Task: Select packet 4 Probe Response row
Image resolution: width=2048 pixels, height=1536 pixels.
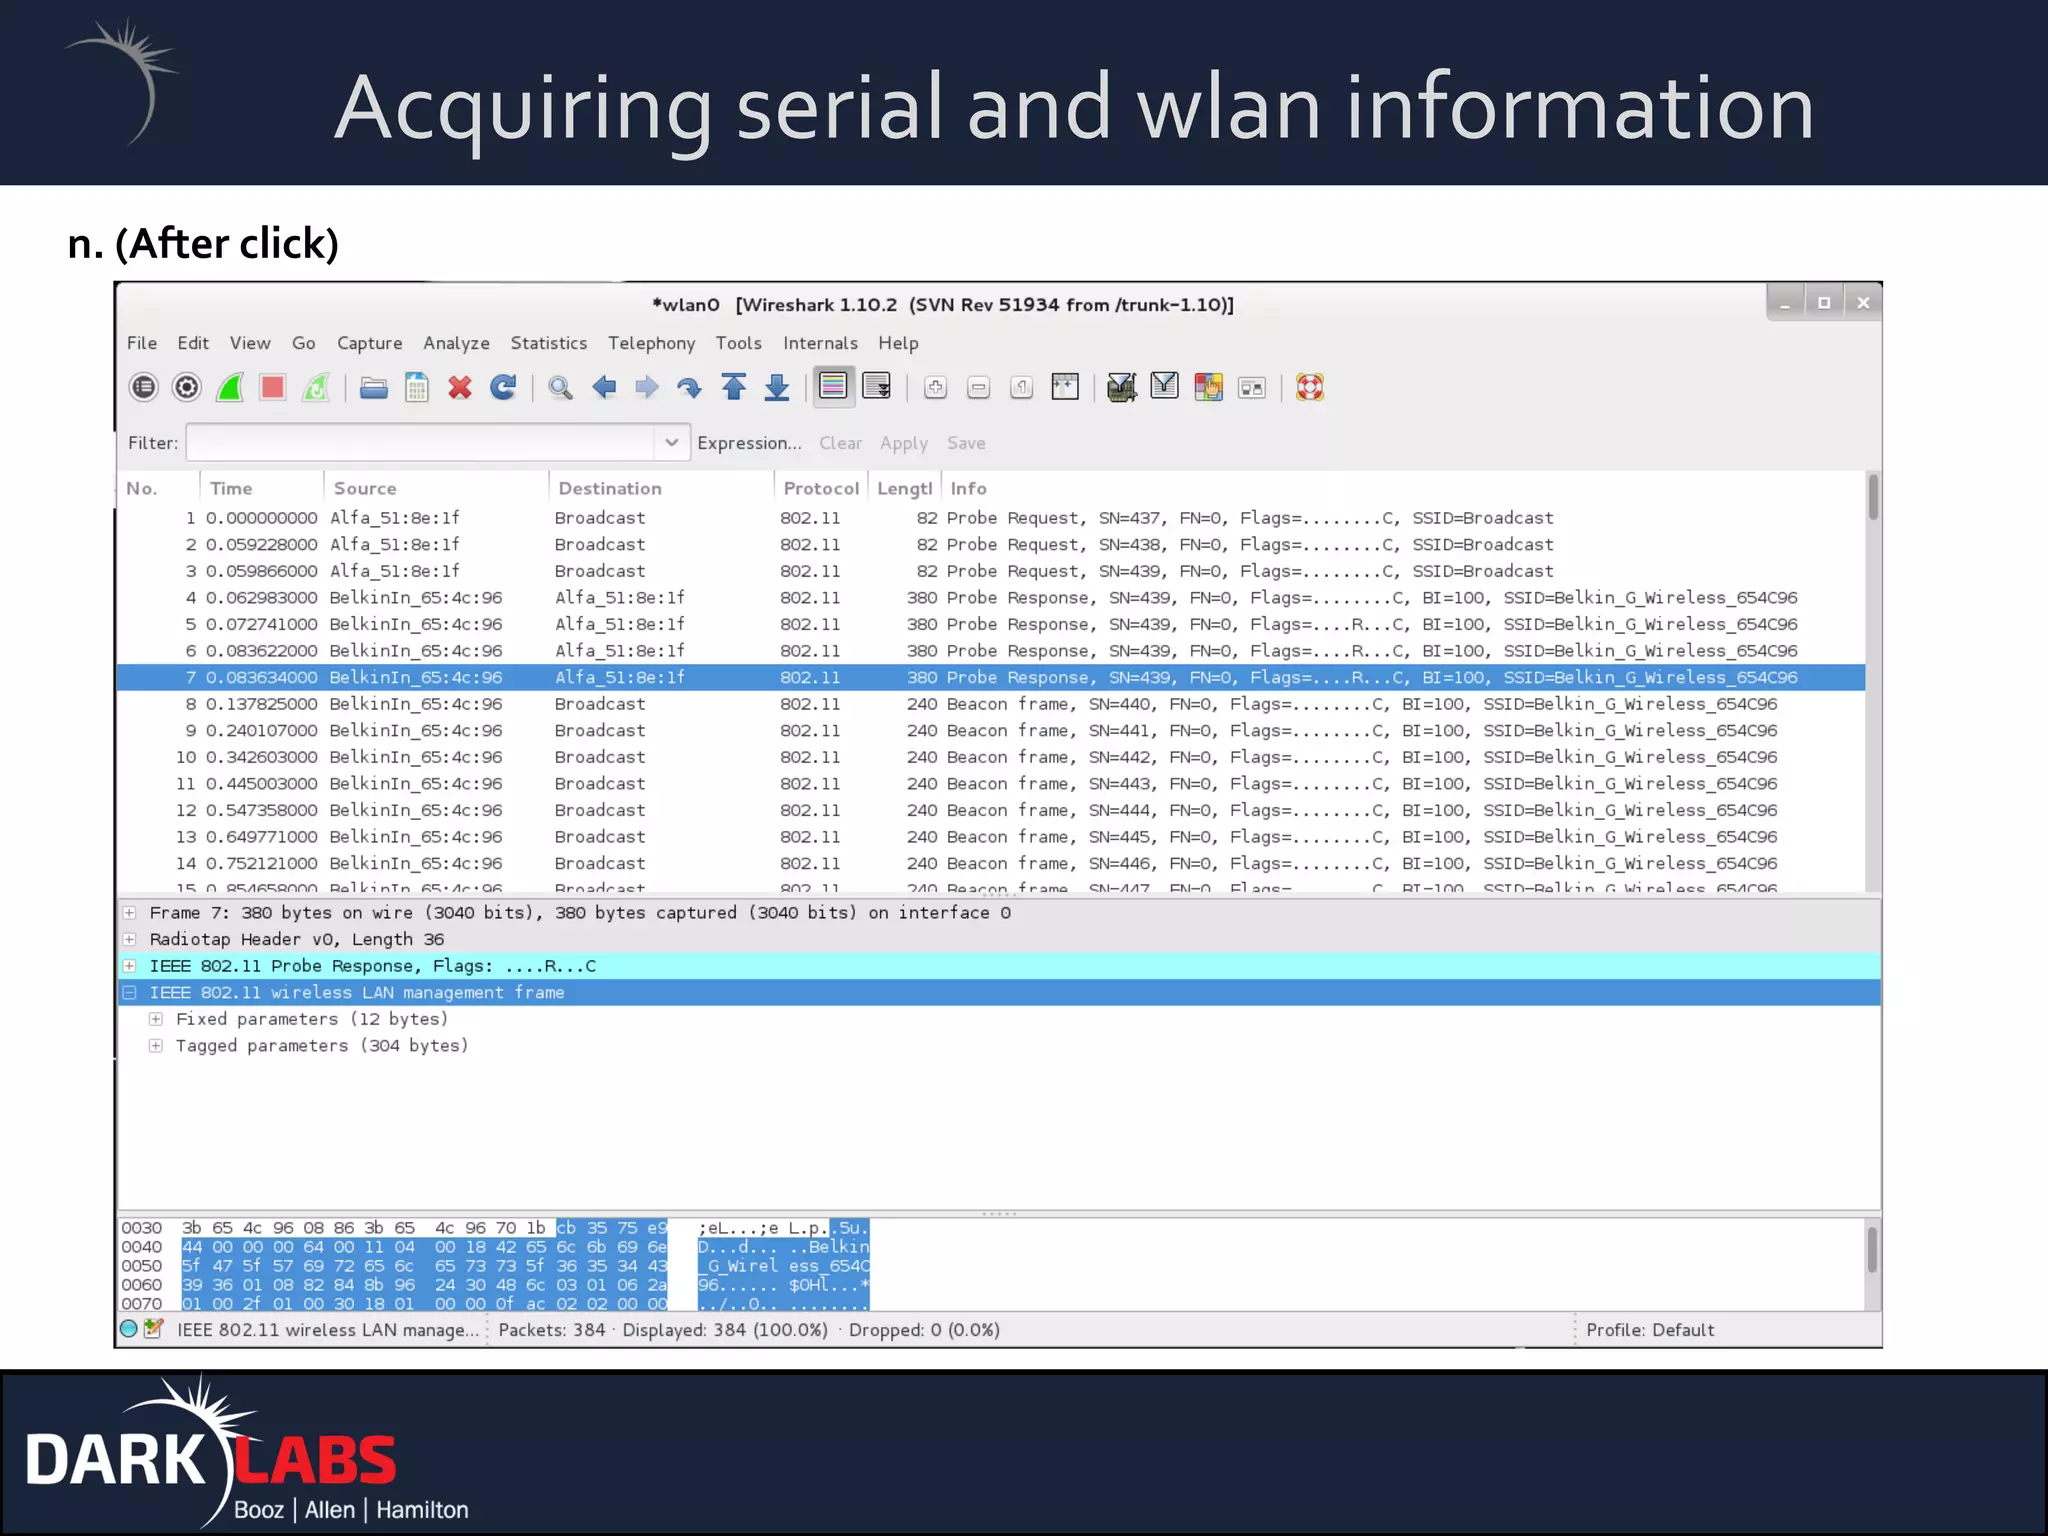Action: (x=990, y=598)
